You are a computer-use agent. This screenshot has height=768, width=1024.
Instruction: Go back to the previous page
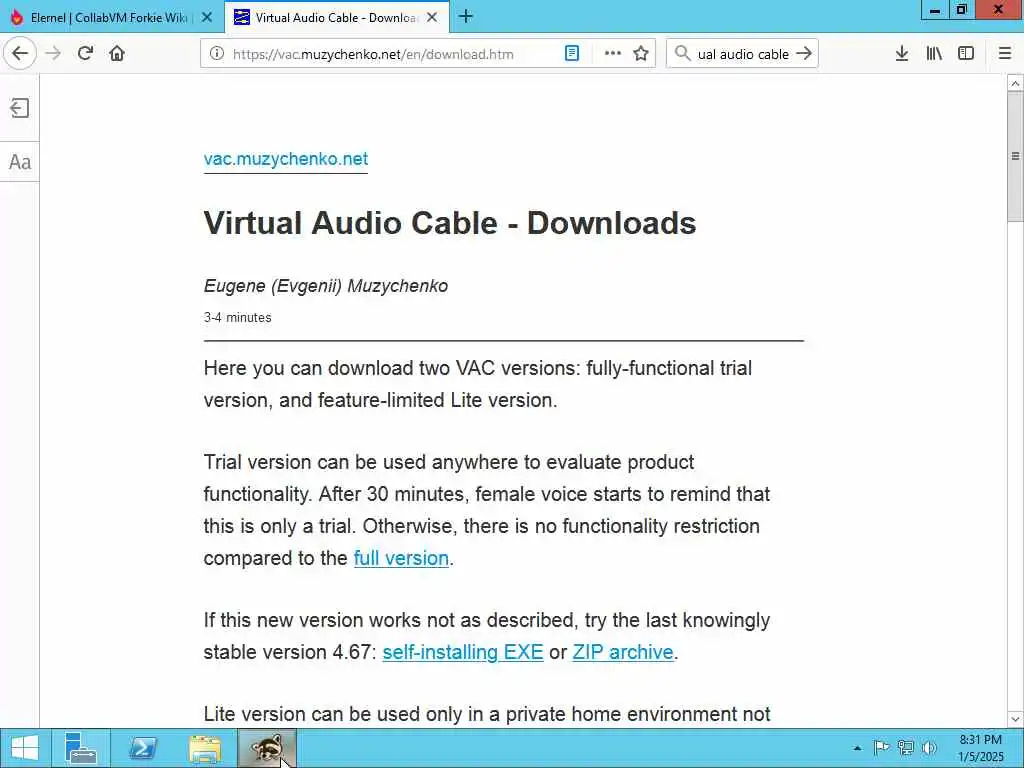click(x=20, y=53)
